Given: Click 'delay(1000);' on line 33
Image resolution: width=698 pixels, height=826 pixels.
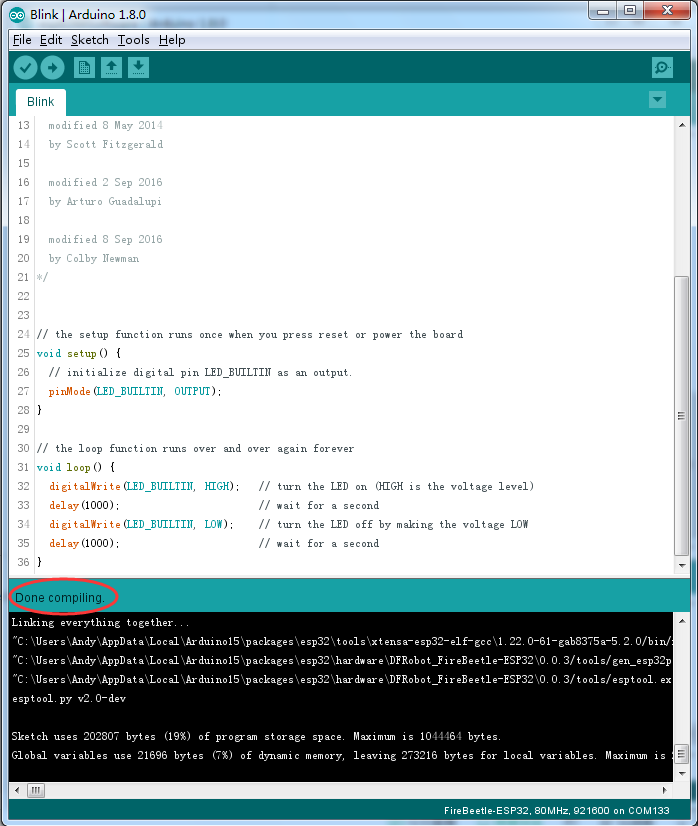Looking at the screenshot, I should (x=84, y=505).
